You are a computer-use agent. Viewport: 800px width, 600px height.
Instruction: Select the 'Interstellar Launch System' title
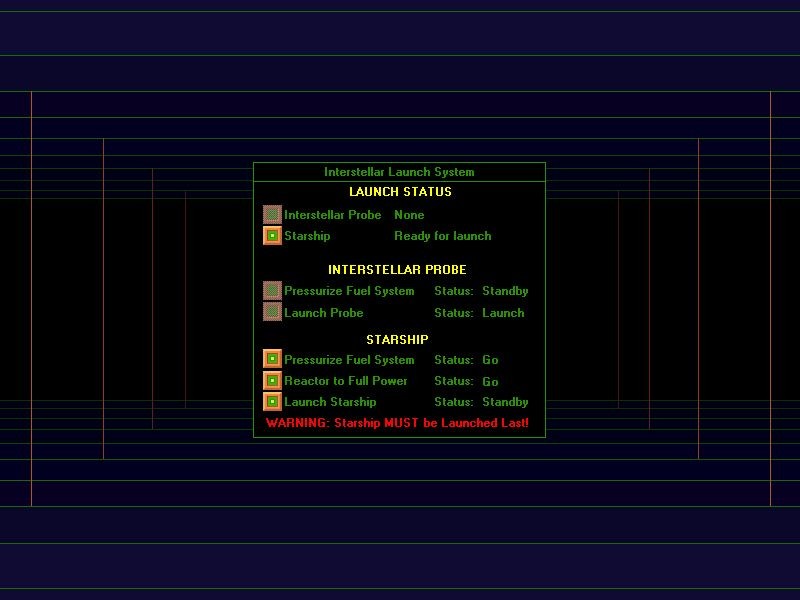(399, 172)
